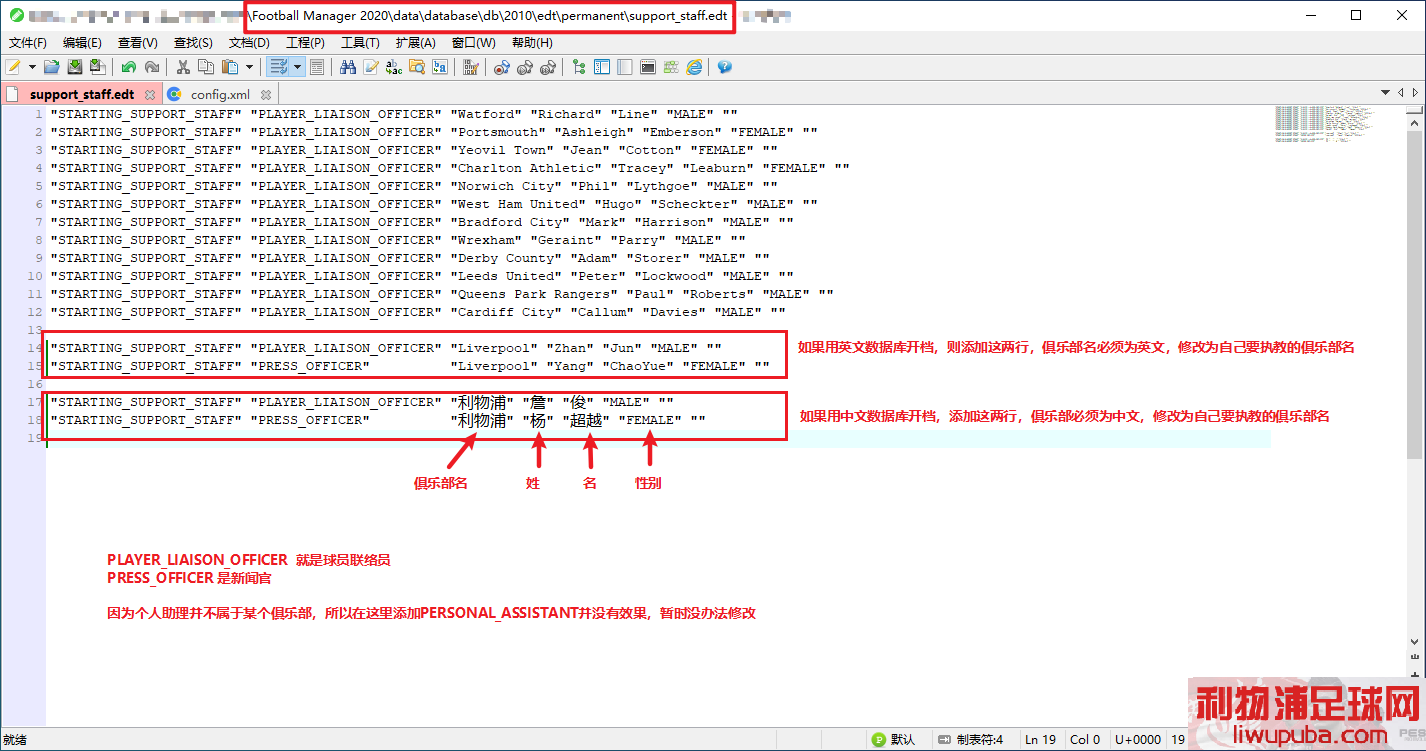1426x751 pixels.
Task: Click the third macro toolbar icon
Action: [x=548, y=67]
